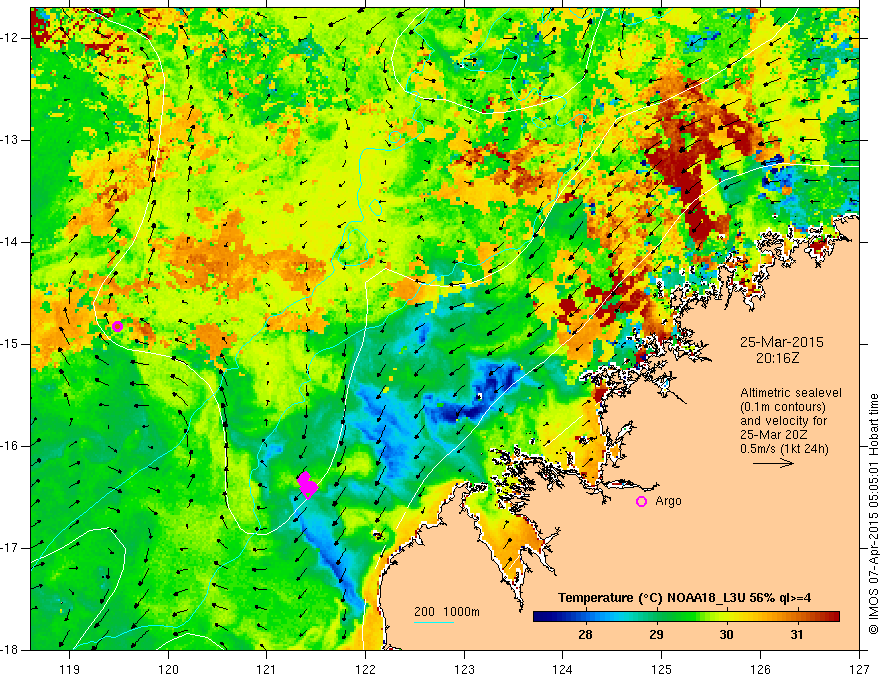Click the '-13' latitude axis label
Image resolution: width=880 pixels, height=680 pixels.
coord(11,140)
